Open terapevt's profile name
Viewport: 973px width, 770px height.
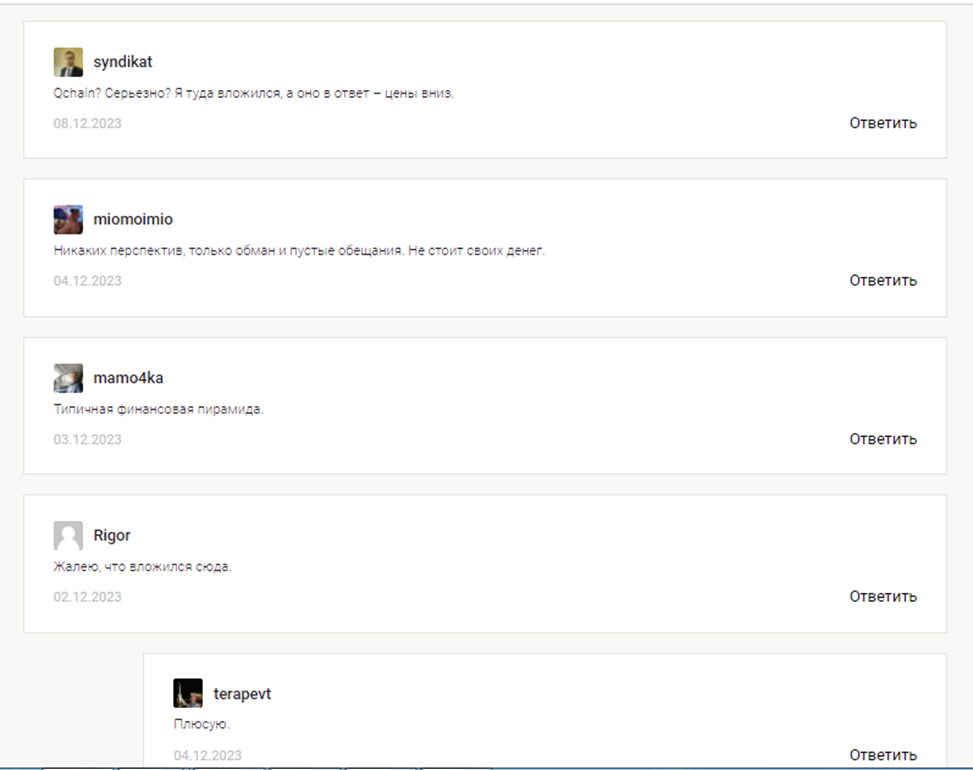pos(242,694)
